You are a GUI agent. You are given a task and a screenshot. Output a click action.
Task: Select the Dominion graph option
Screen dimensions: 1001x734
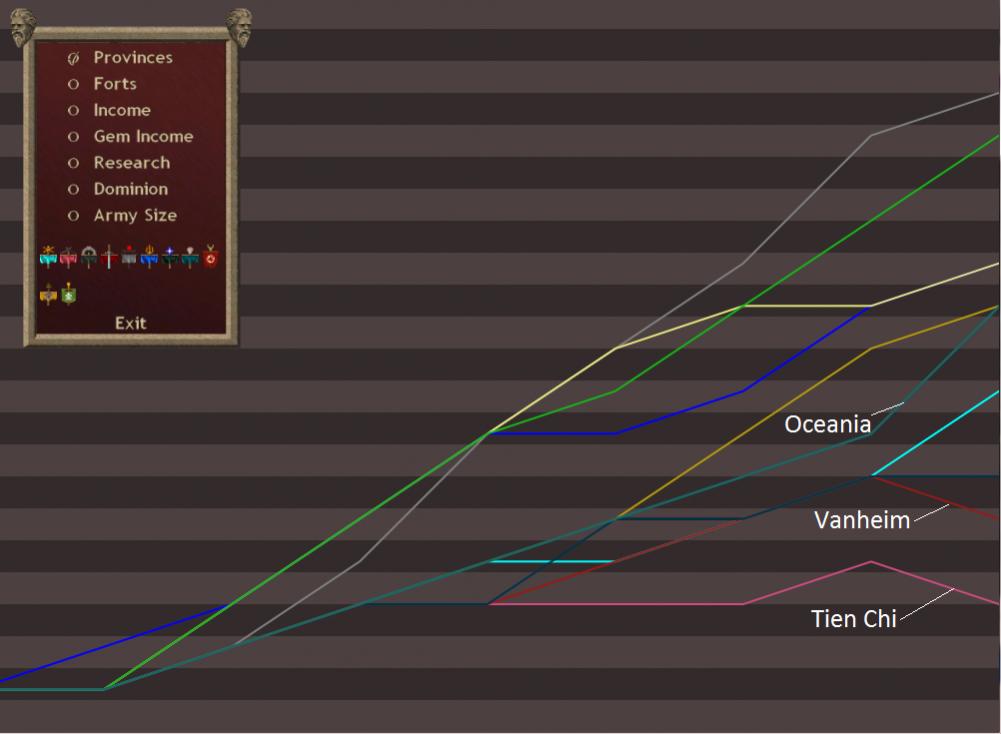[73, 189]
